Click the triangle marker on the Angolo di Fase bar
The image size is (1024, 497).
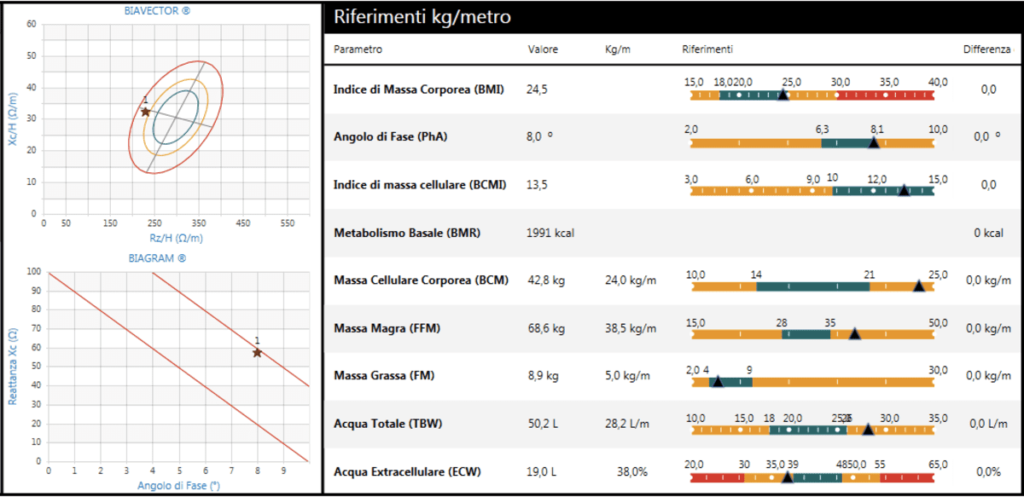[874, 143]
